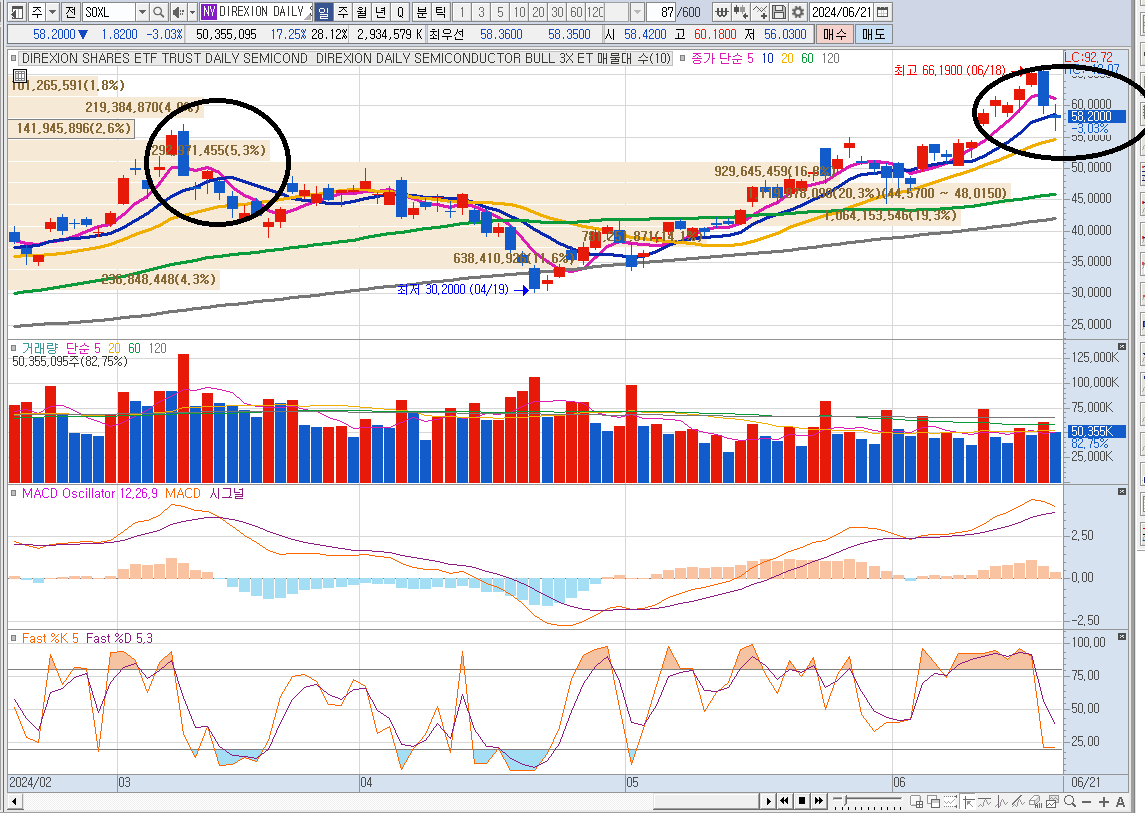Select interval preset 10
This screenshot has width=1145, height=813.
pyautogui.click(x=519, y=12)
